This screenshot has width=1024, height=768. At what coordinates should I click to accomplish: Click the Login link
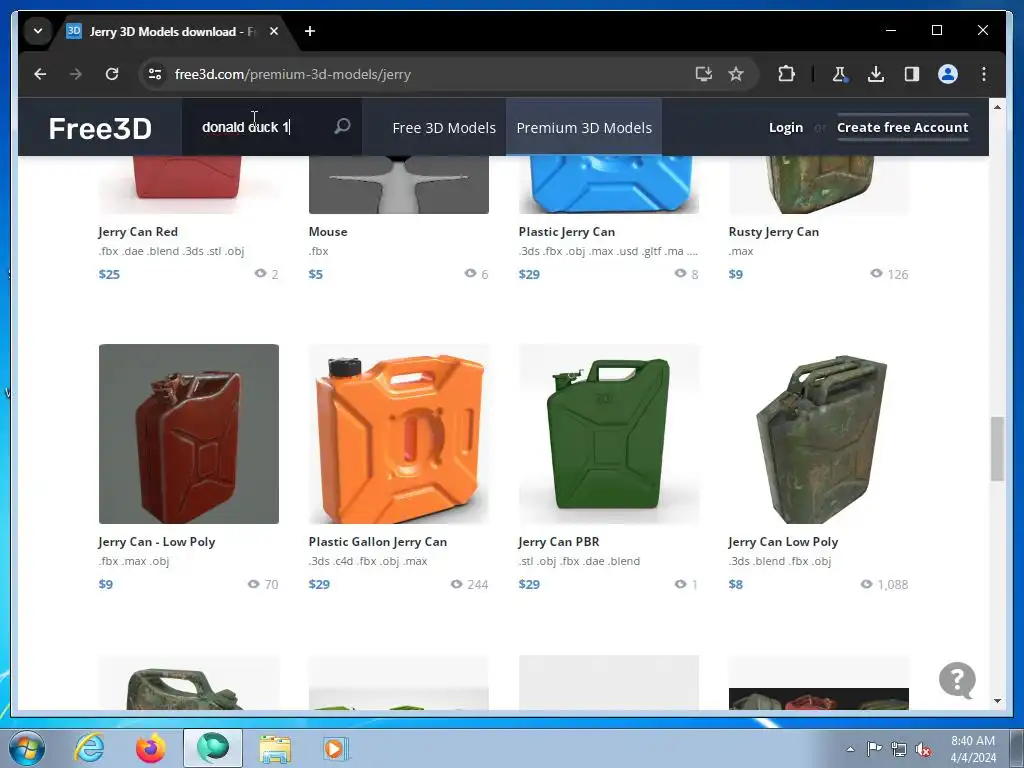click(786, 127)
